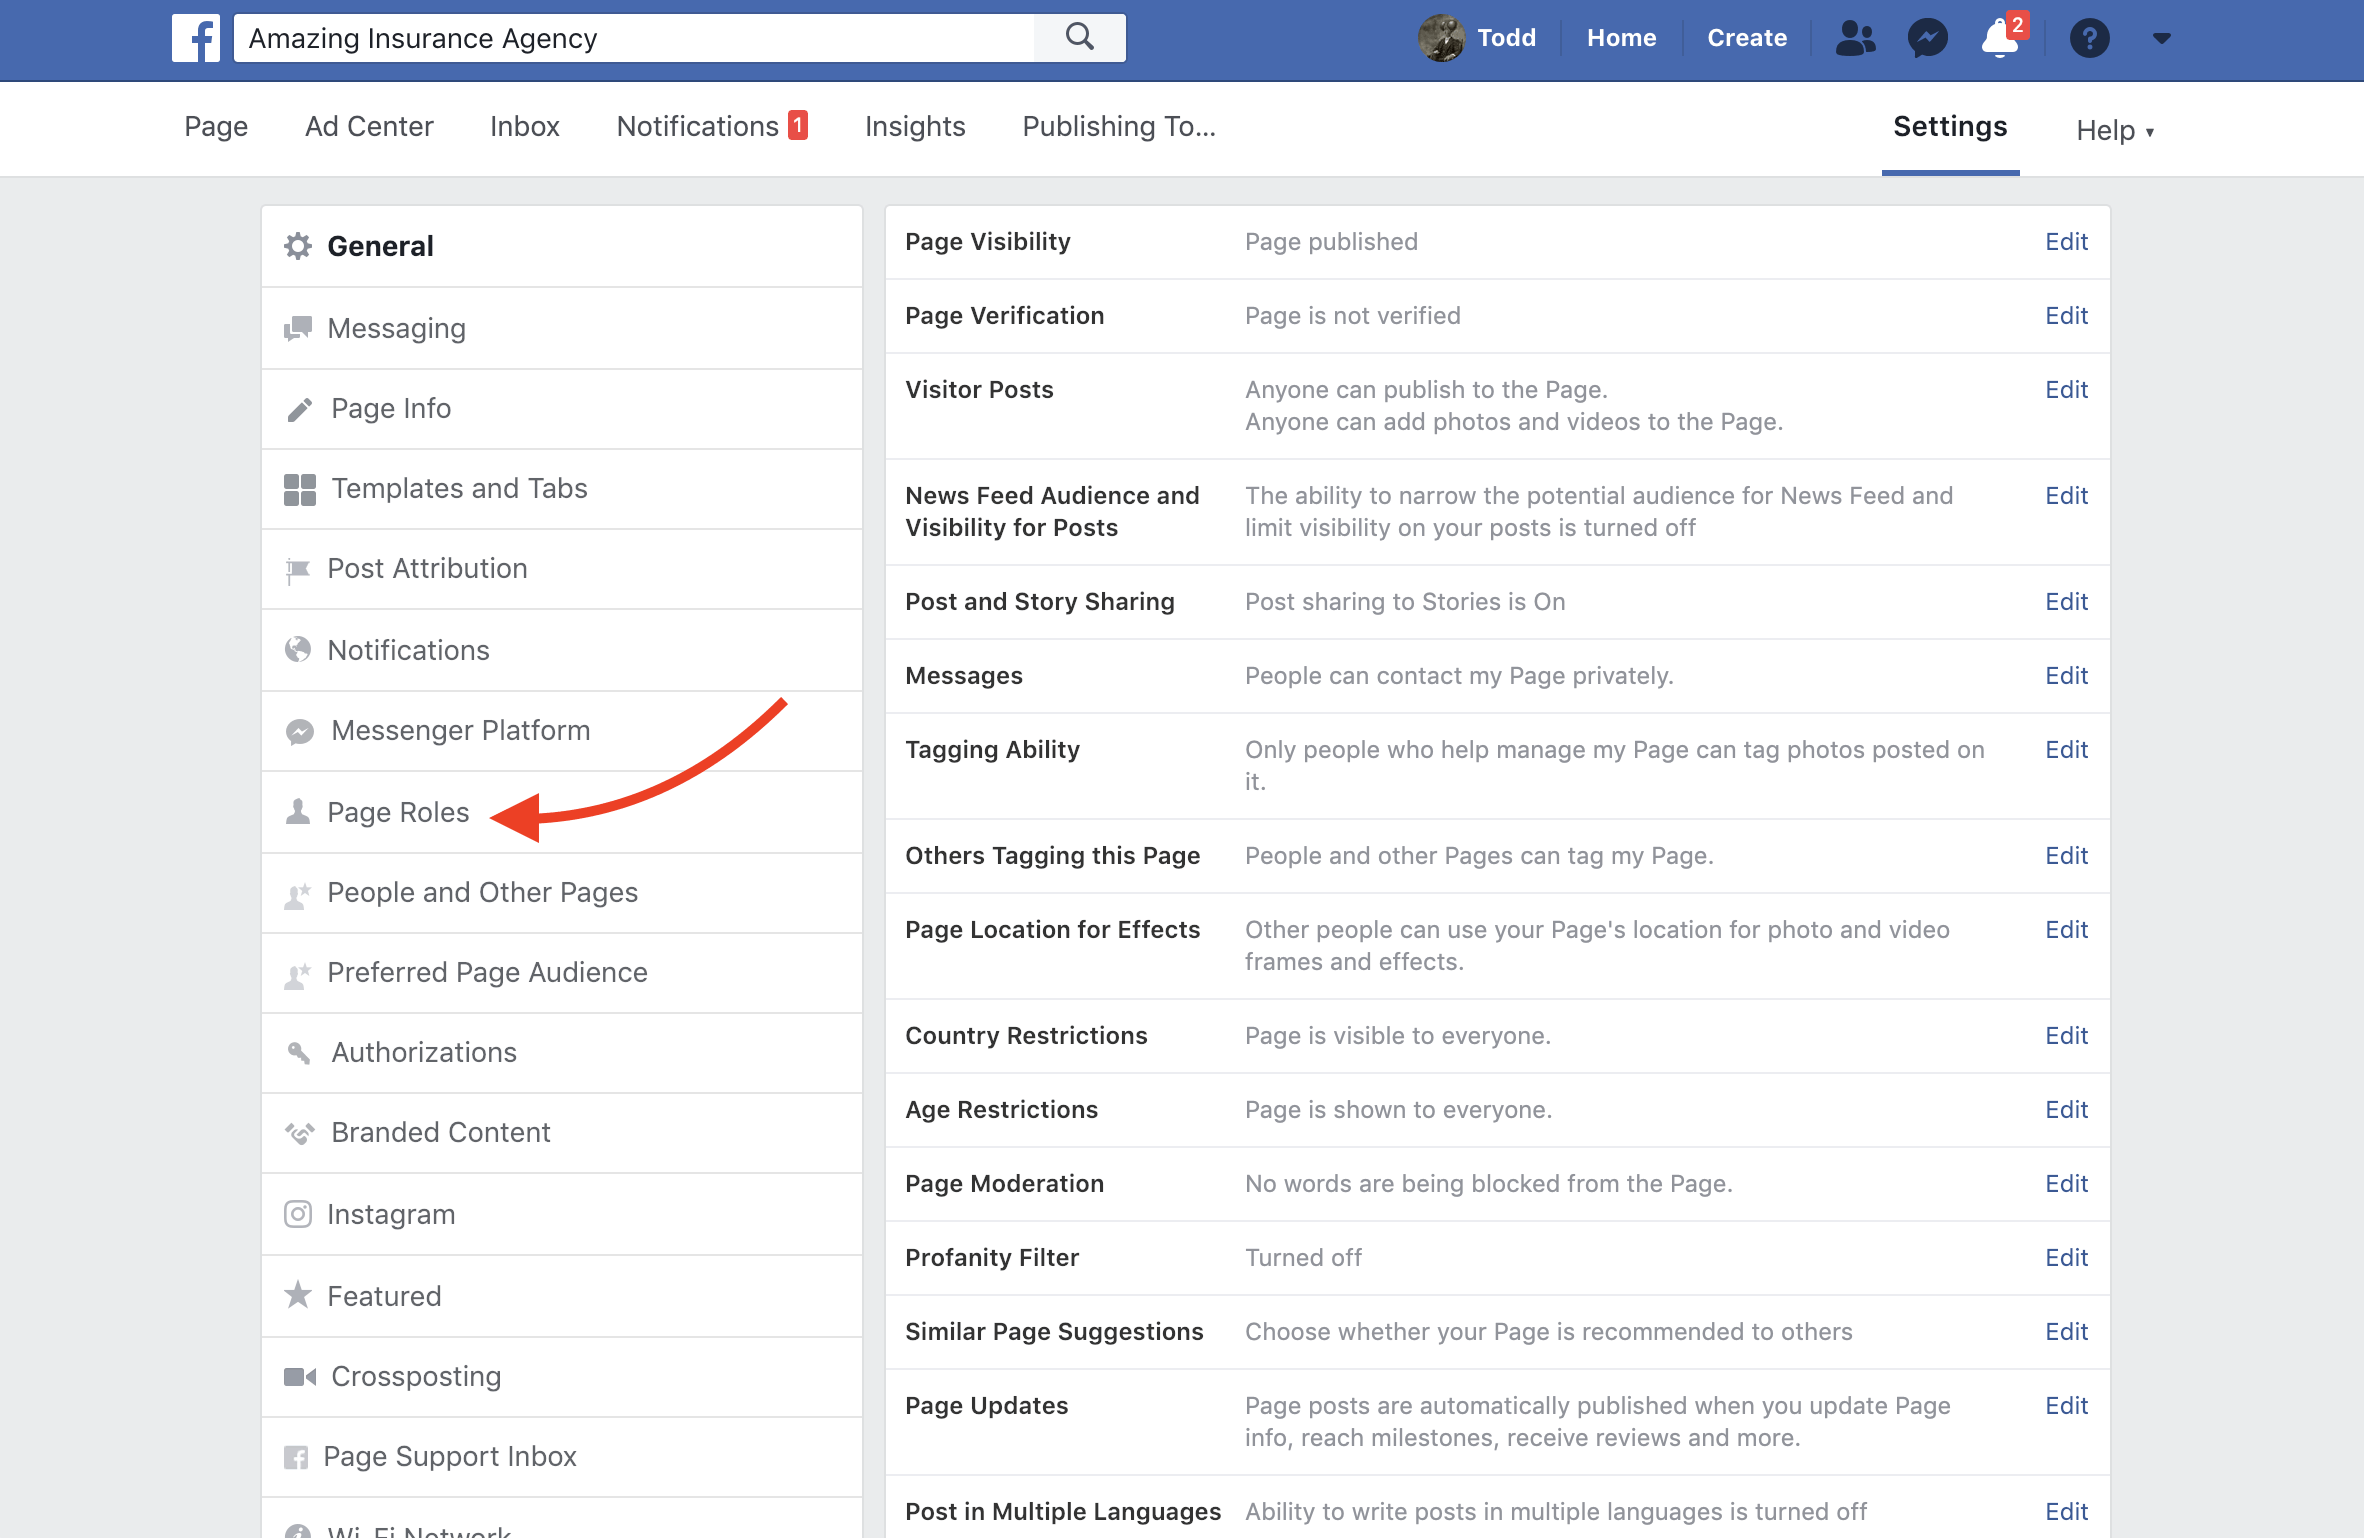The image size is (2364, 1538).
Task: Expand the account dropdown arrow
Action: coord(2162,38)
